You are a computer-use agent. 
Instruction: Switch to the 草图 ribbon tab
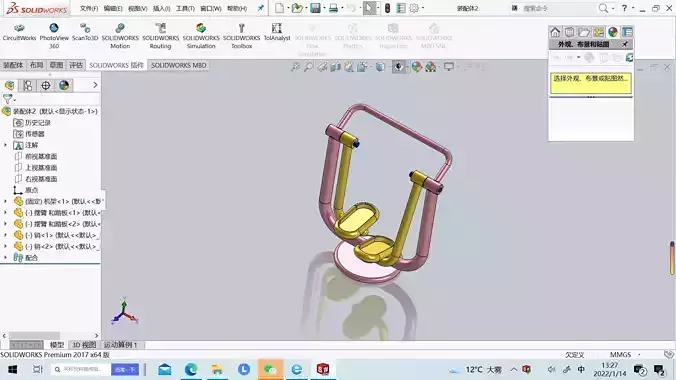(x=56, y=65)
